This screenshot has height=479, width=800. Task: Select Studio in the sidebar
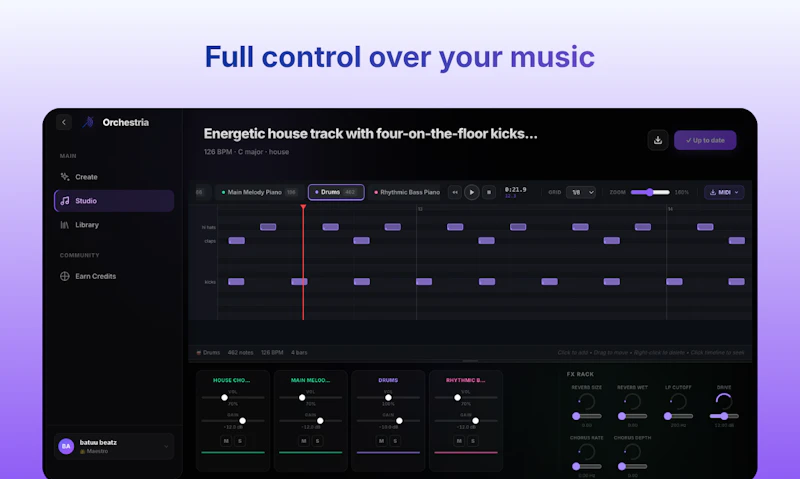[114, 201]
